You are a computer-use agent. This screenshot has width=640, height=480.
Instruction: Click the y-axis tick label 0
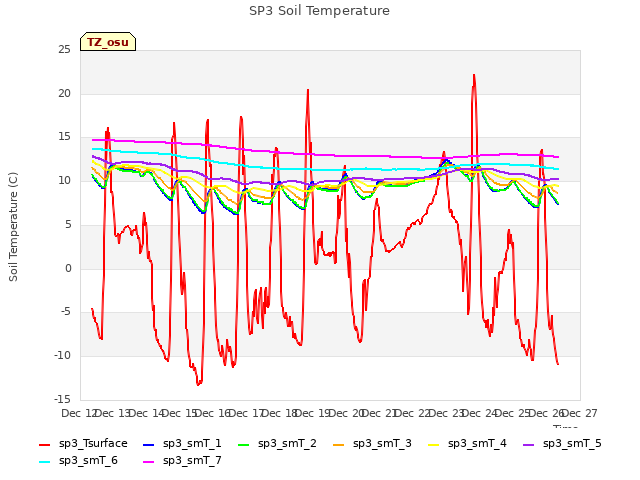68,268
